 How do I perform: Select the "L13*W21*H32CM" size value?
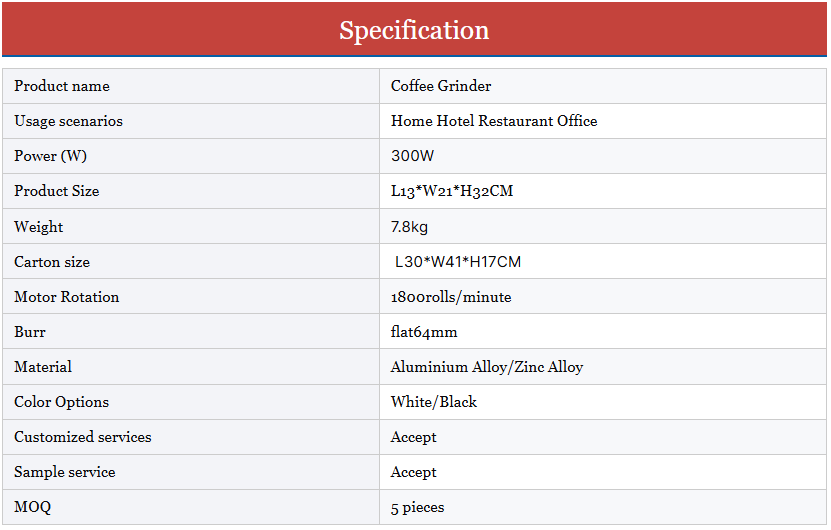click(452, 191)
